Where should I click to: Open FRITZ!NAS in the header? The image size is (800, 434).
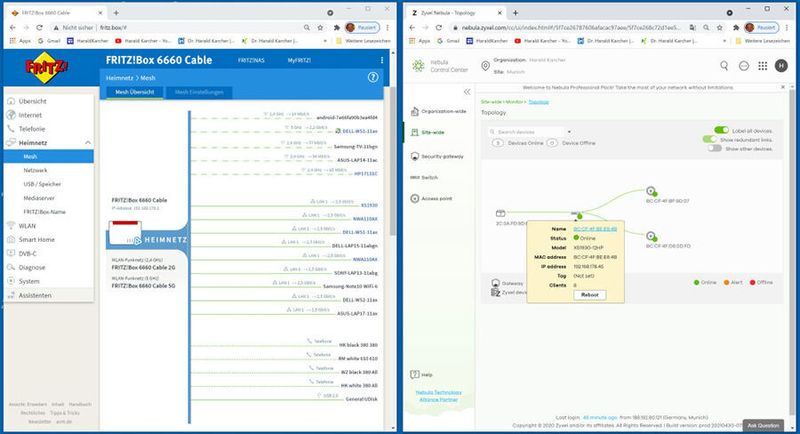(251, 60)
